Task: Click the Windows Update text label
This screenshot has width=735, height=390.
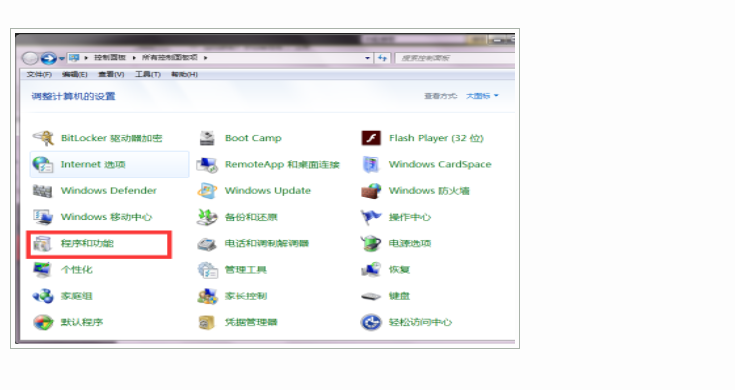Action: (x=268, y=191)
